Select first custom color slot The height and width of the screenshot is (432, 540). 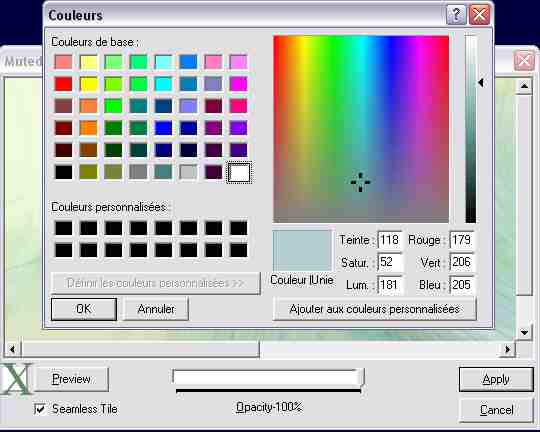64,228
